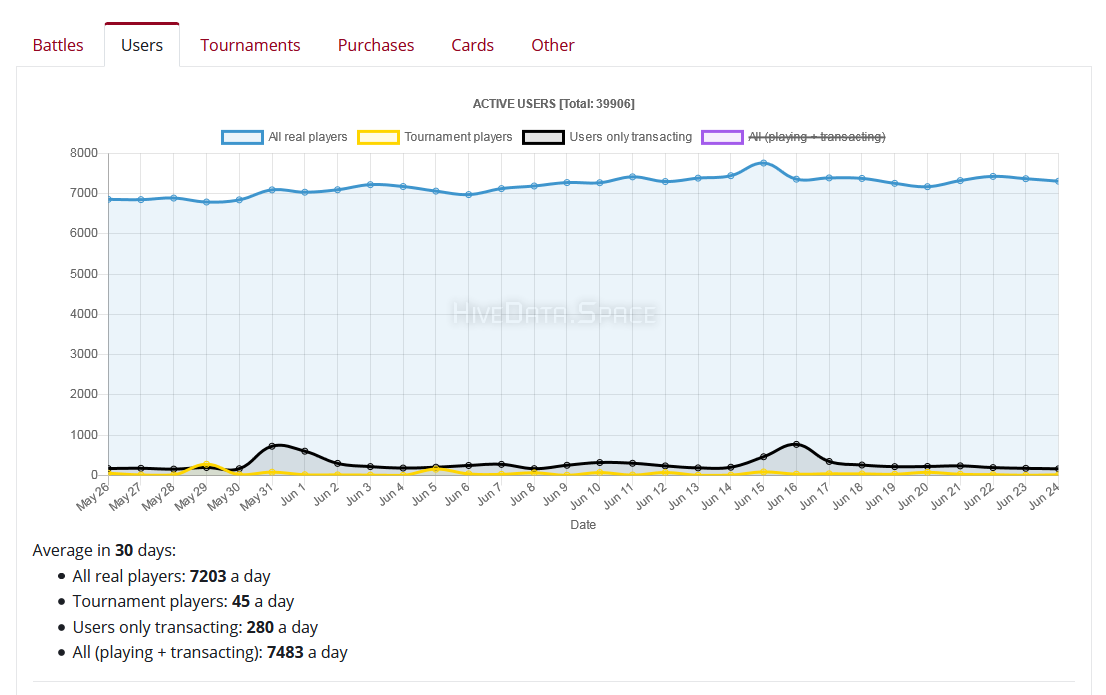1106x695 pixels.
Task: Click the Jun 1 x-axis date label
Action: click(293, 493)
